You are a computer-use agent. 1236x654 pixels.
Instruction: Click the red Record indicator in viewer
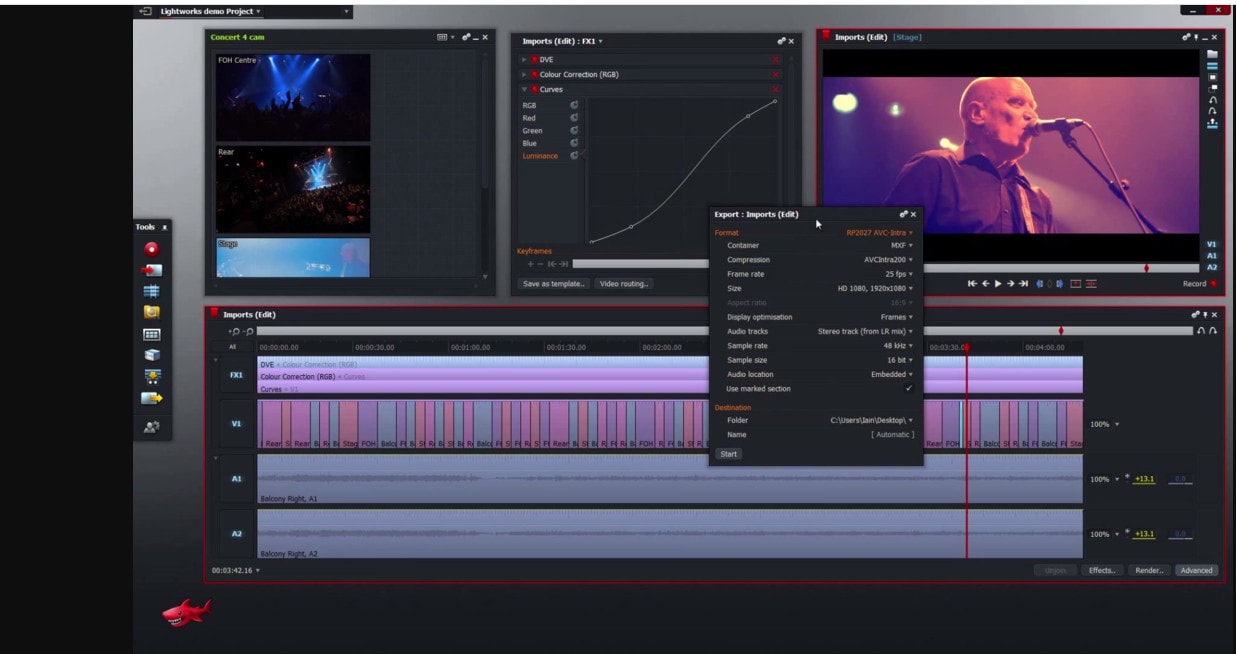[x=1214, y=284]
